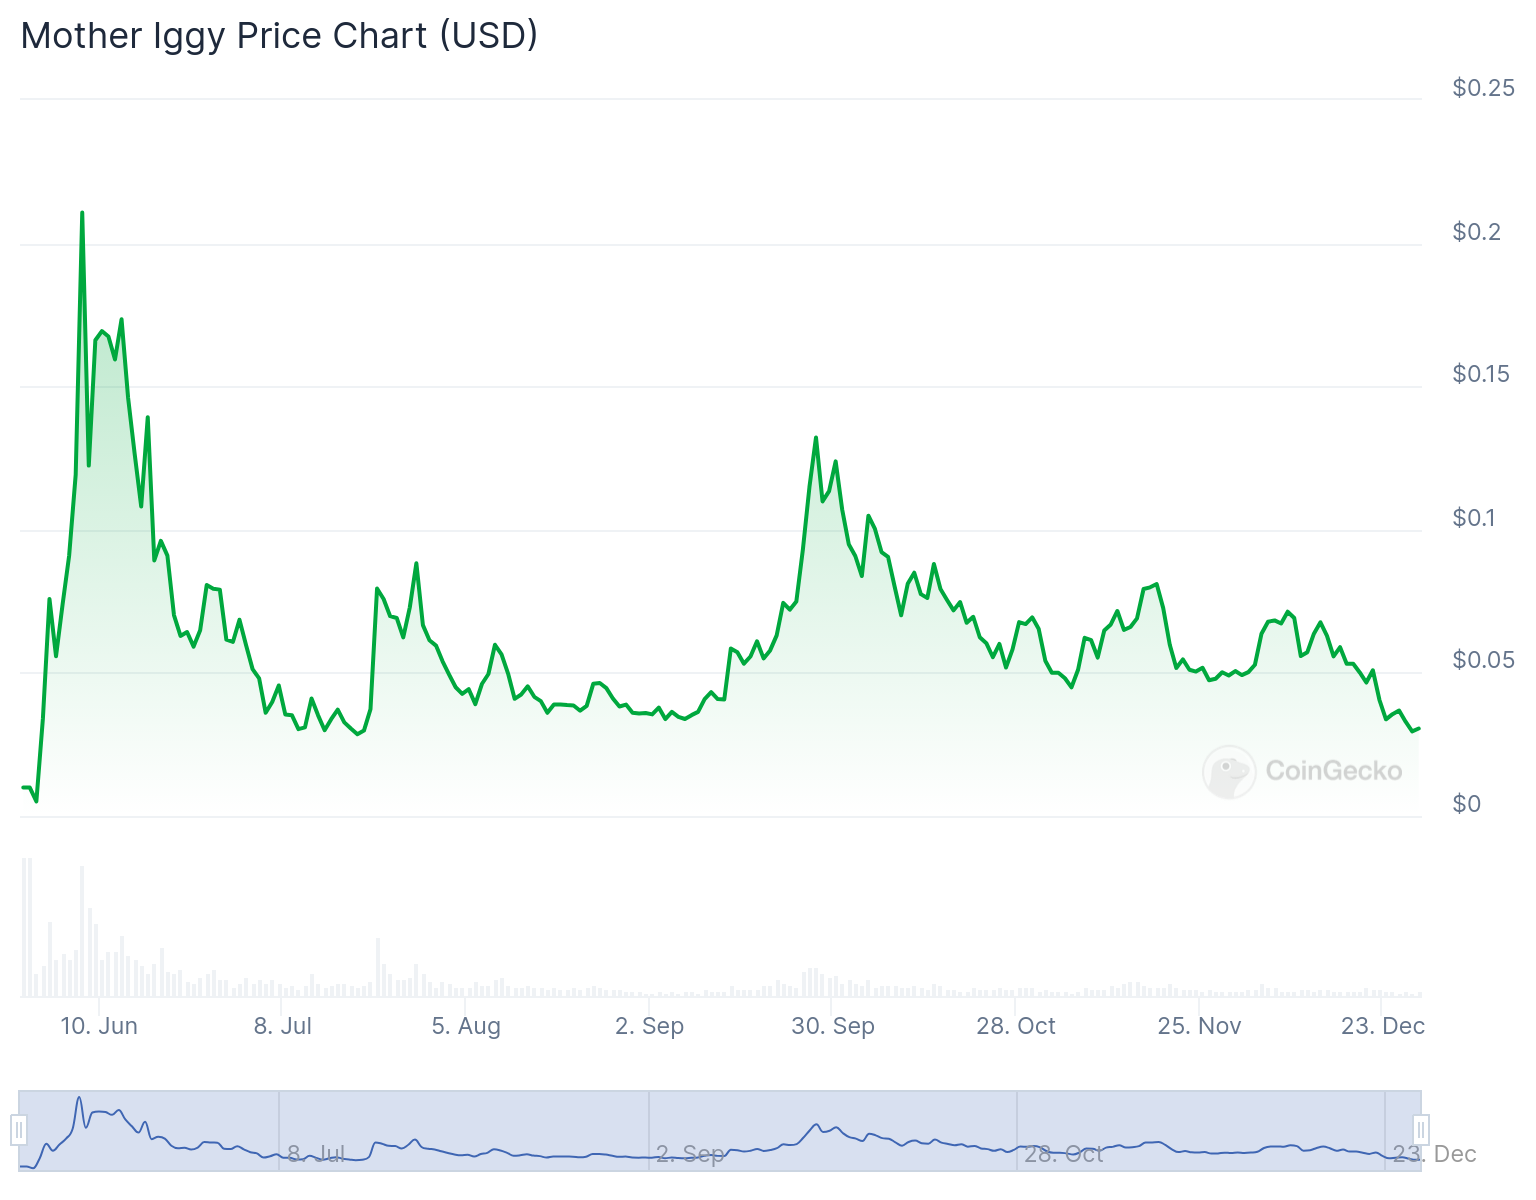
Task: Click the CoinGecko gecko logo watermark
Action: tap(1229, 771)
